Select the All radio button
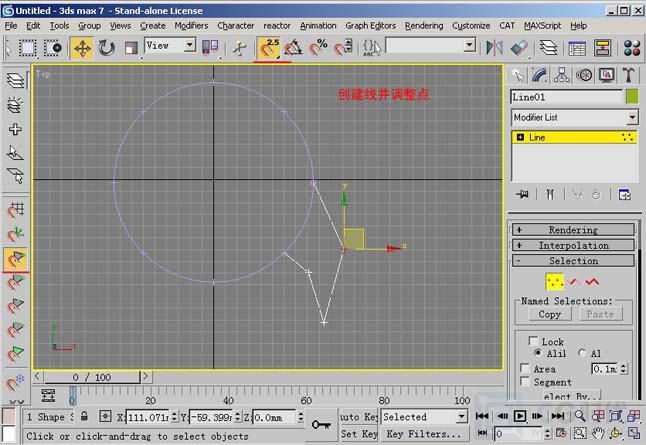This screenshot has width=646, height=445. click(582, 353)
